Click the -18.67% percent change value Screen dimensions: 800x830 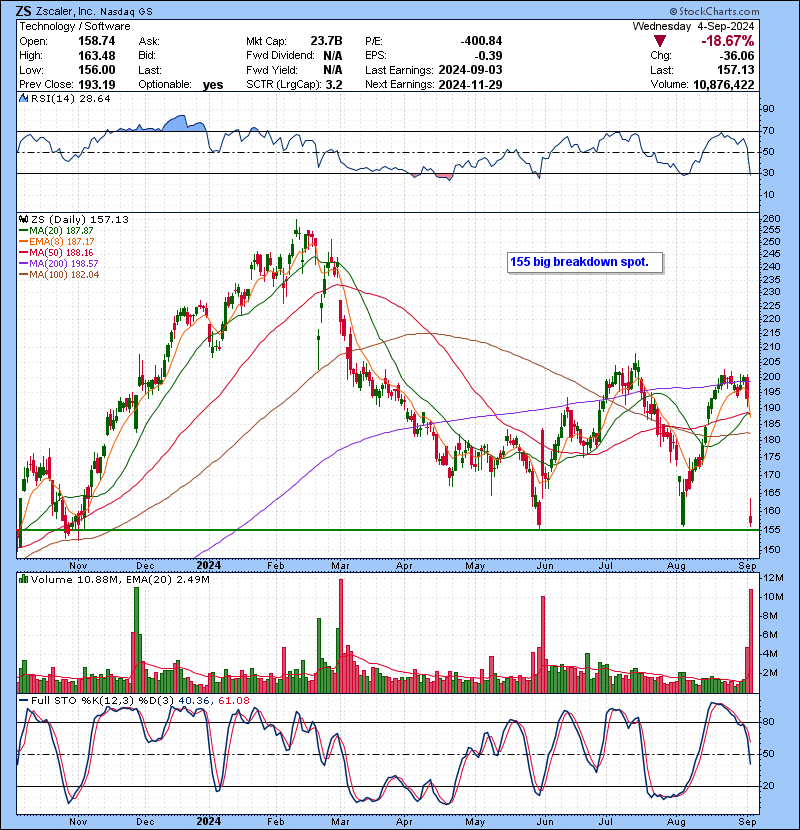[x=727, y=41]
